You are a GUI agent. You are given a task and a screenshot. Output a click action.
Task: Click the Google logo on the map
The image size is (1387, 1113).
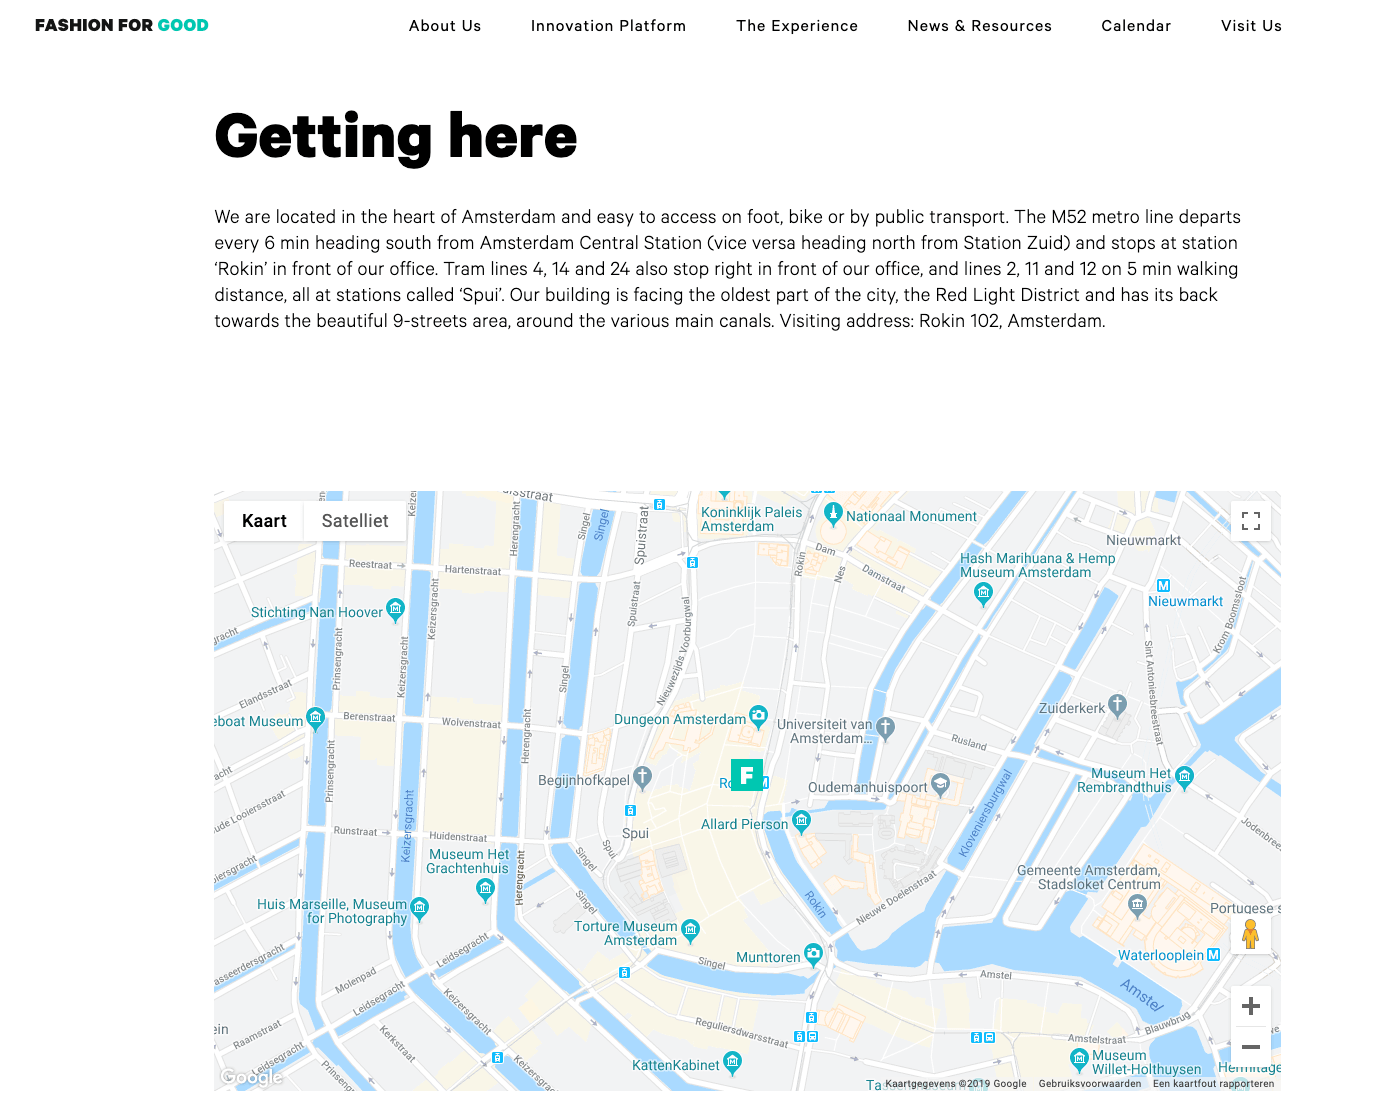[250, 1077]
